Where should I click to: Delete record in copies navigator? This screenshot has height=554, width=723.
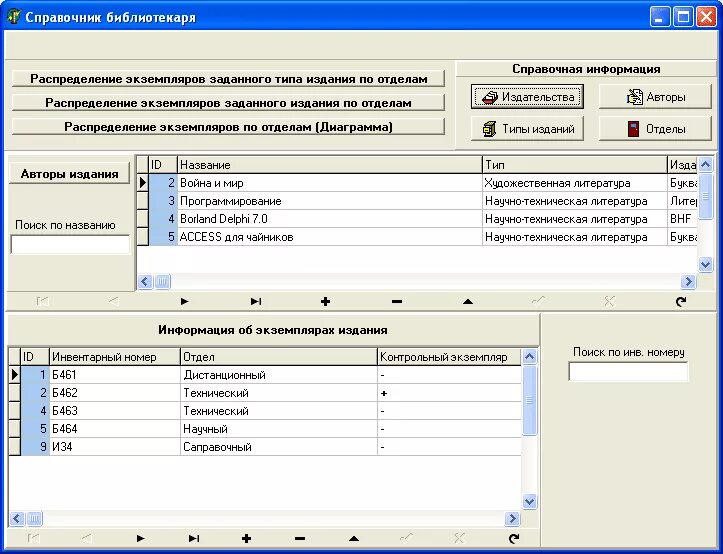(x=300, y=538)
